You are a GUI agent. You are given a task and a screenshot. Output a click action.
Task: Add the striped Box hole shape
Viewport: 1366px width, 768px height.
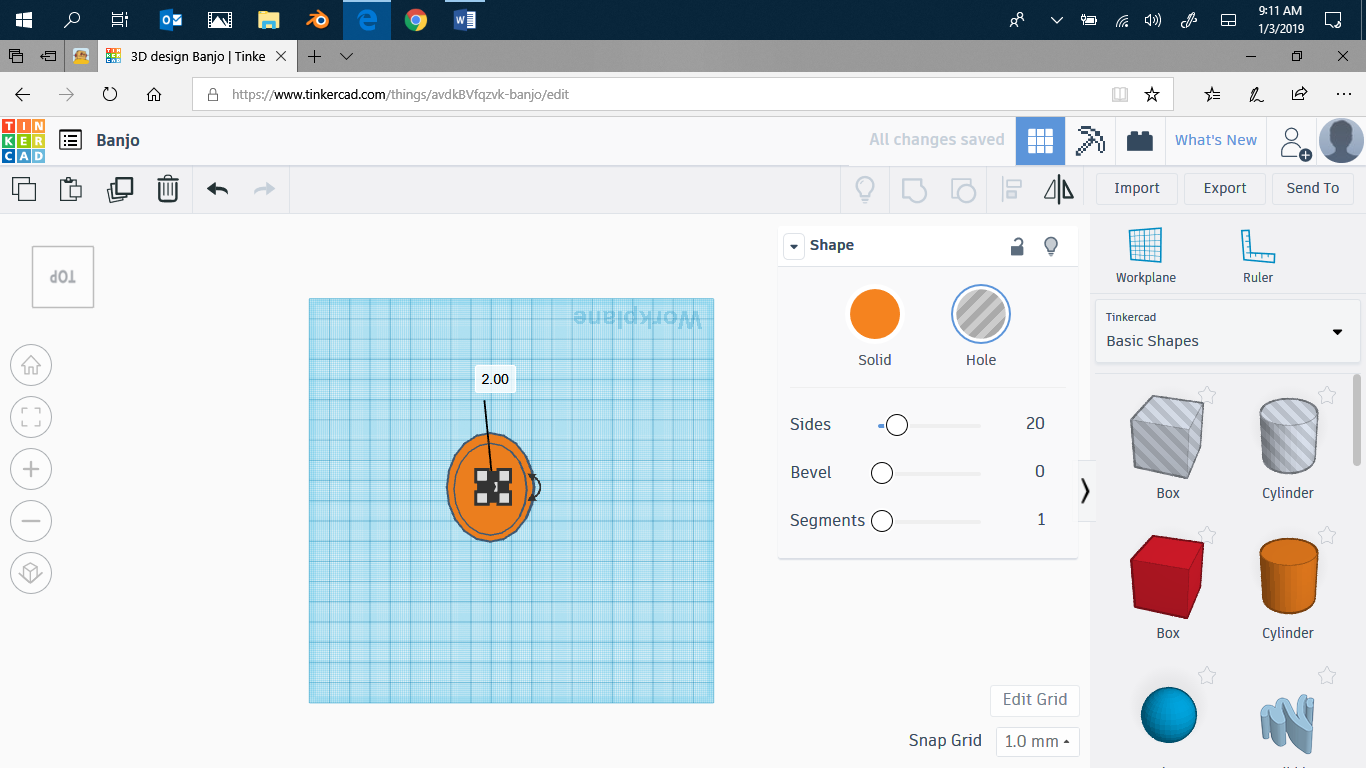1167,436
